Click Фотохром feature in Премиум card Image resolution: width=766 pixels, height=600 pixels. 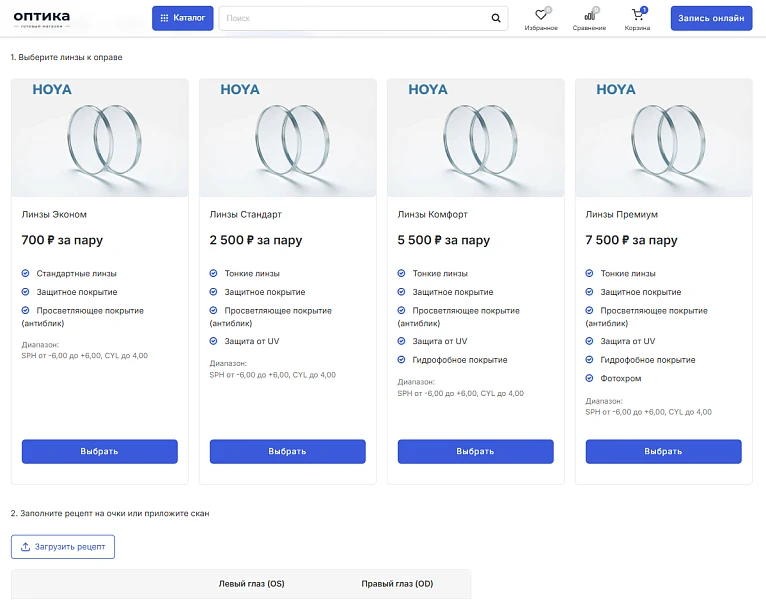click(x=621, y=379)
